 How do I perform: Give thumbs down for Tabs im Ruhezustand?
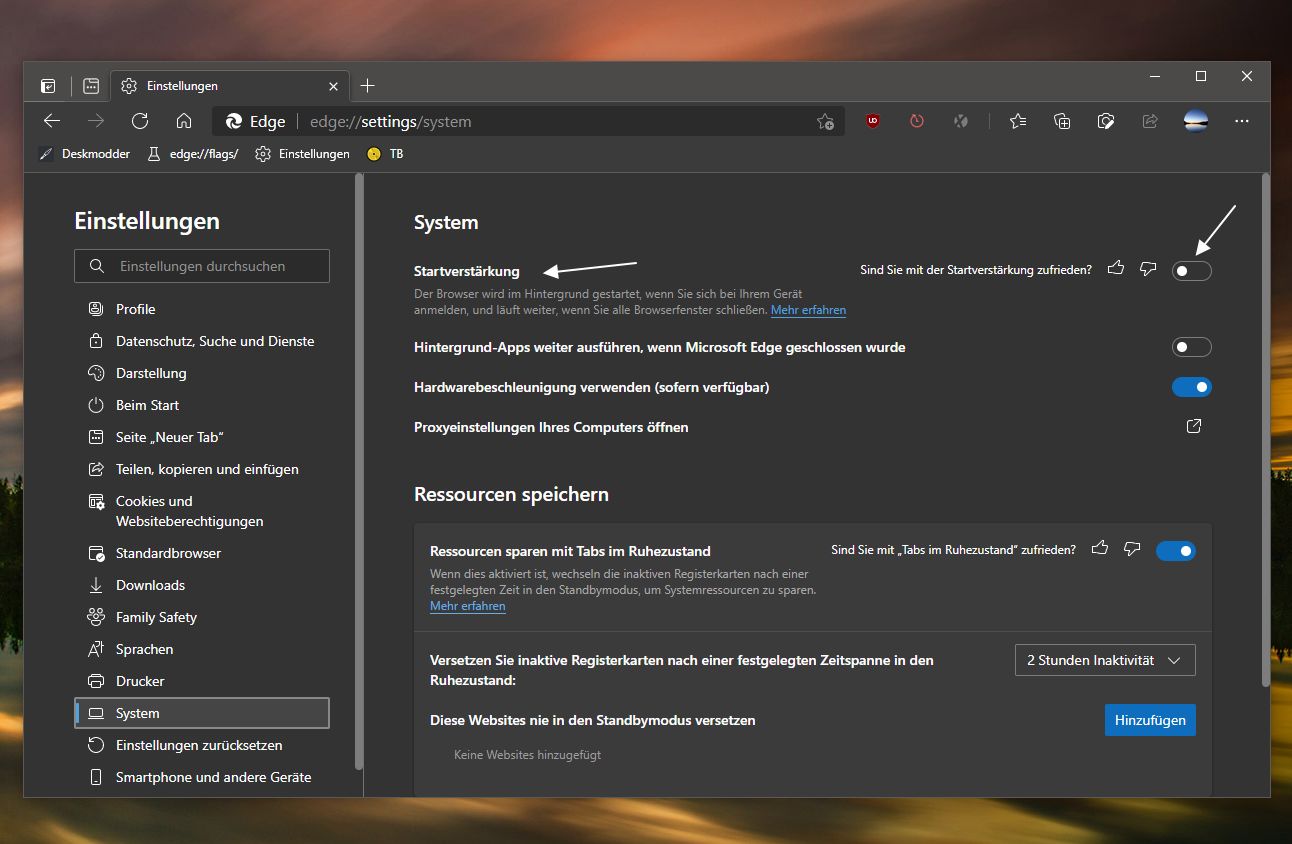pos(1132,549)
